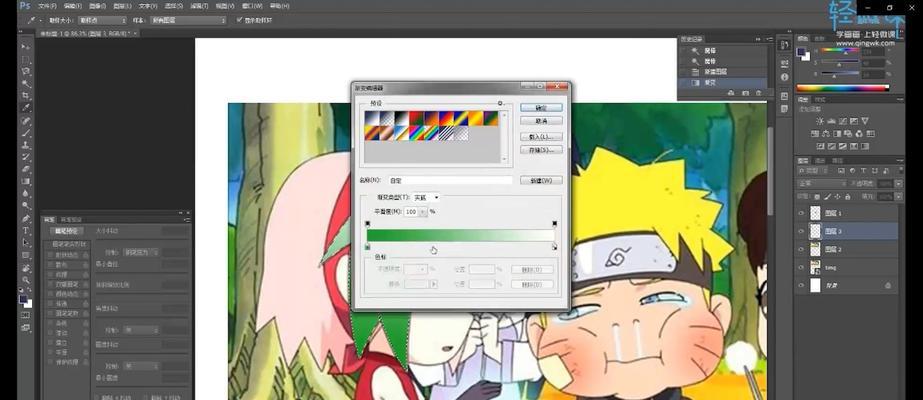Enable 纹理 checkbox in Brush panel
The height and width of the screenshot is (400, 923).
click(49, 274)
